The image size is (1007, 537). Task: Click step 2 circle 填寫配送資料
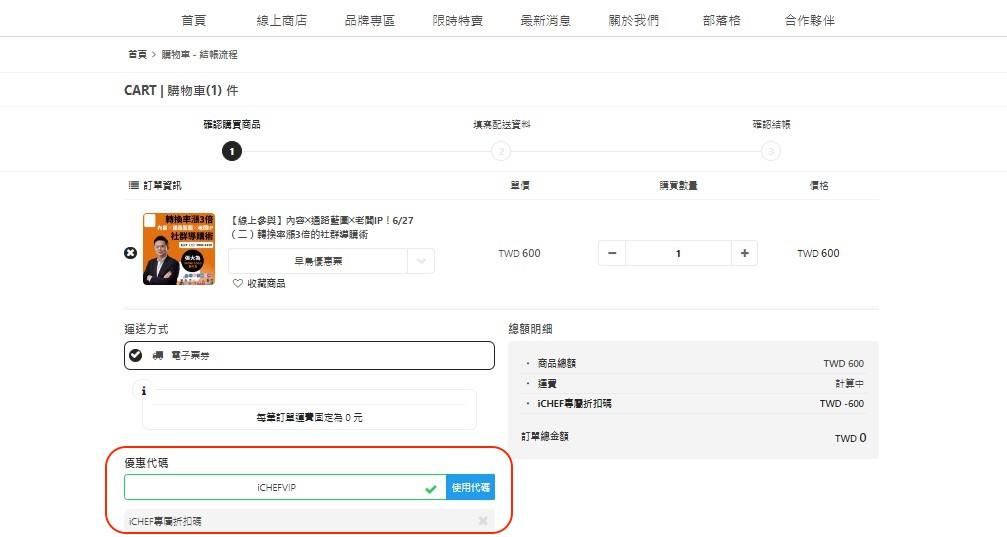(501, 151)
